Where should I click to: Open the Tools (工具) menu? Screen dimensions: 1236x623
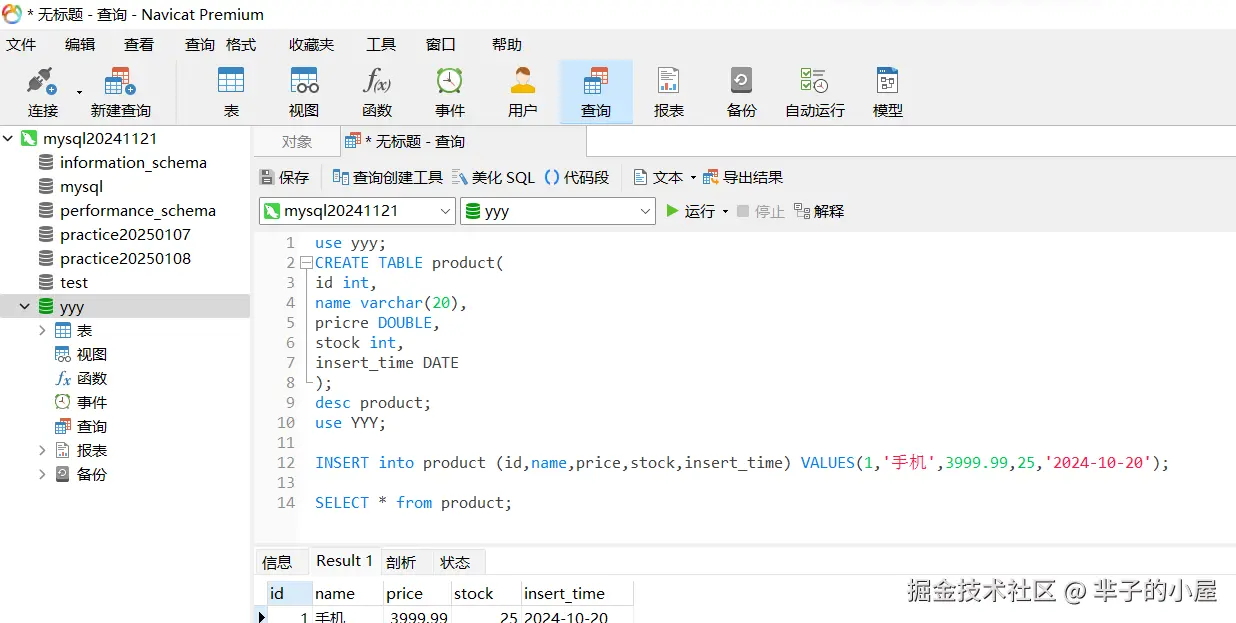click(x=381, y=44)
